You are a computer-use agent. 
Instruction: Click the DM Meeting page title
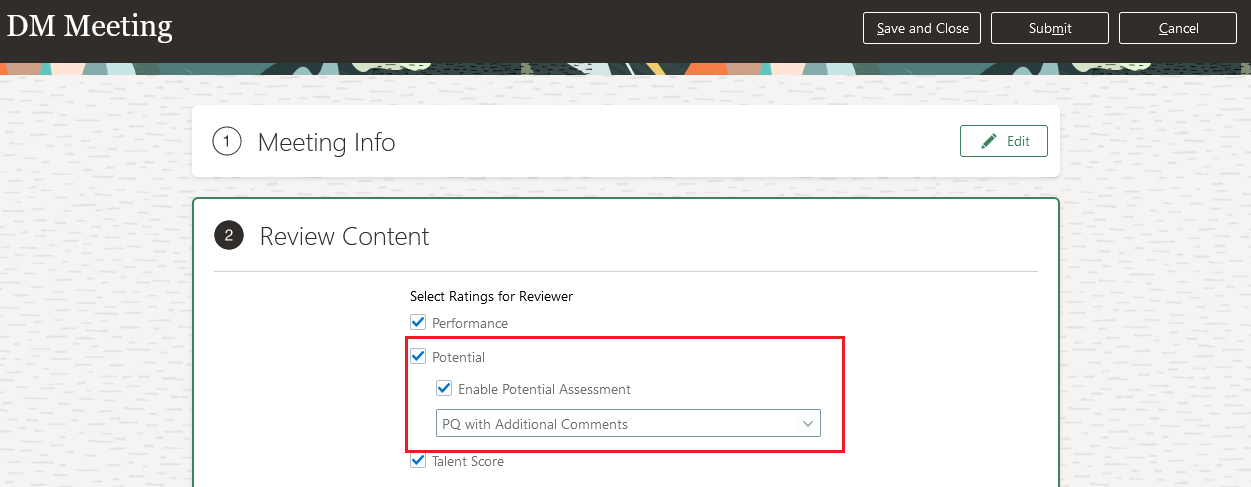[x=89, y=26]
